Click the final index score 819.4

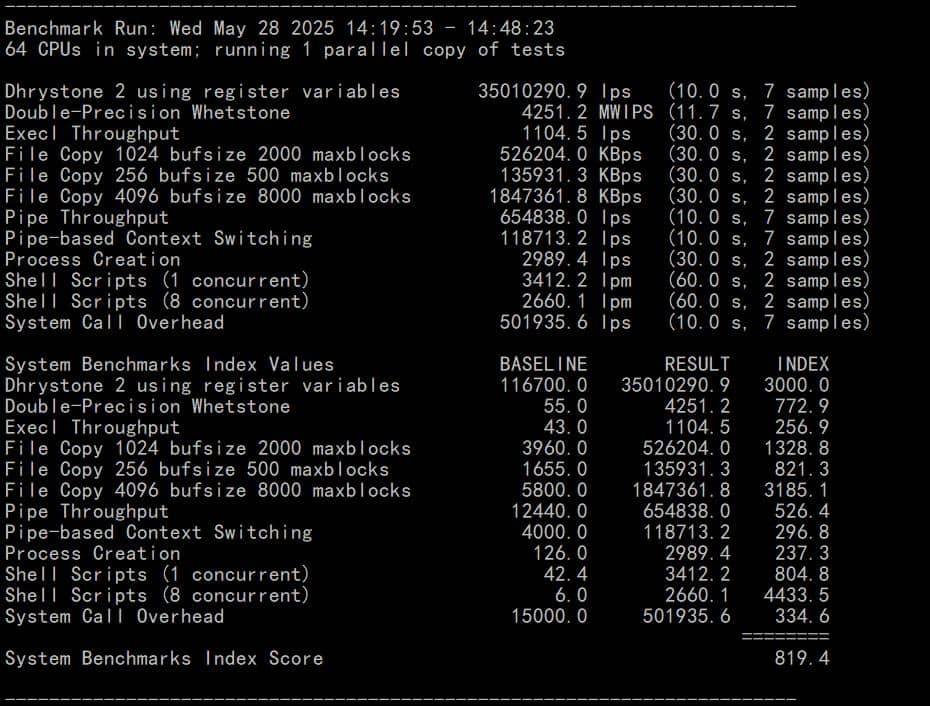[802, 658]
